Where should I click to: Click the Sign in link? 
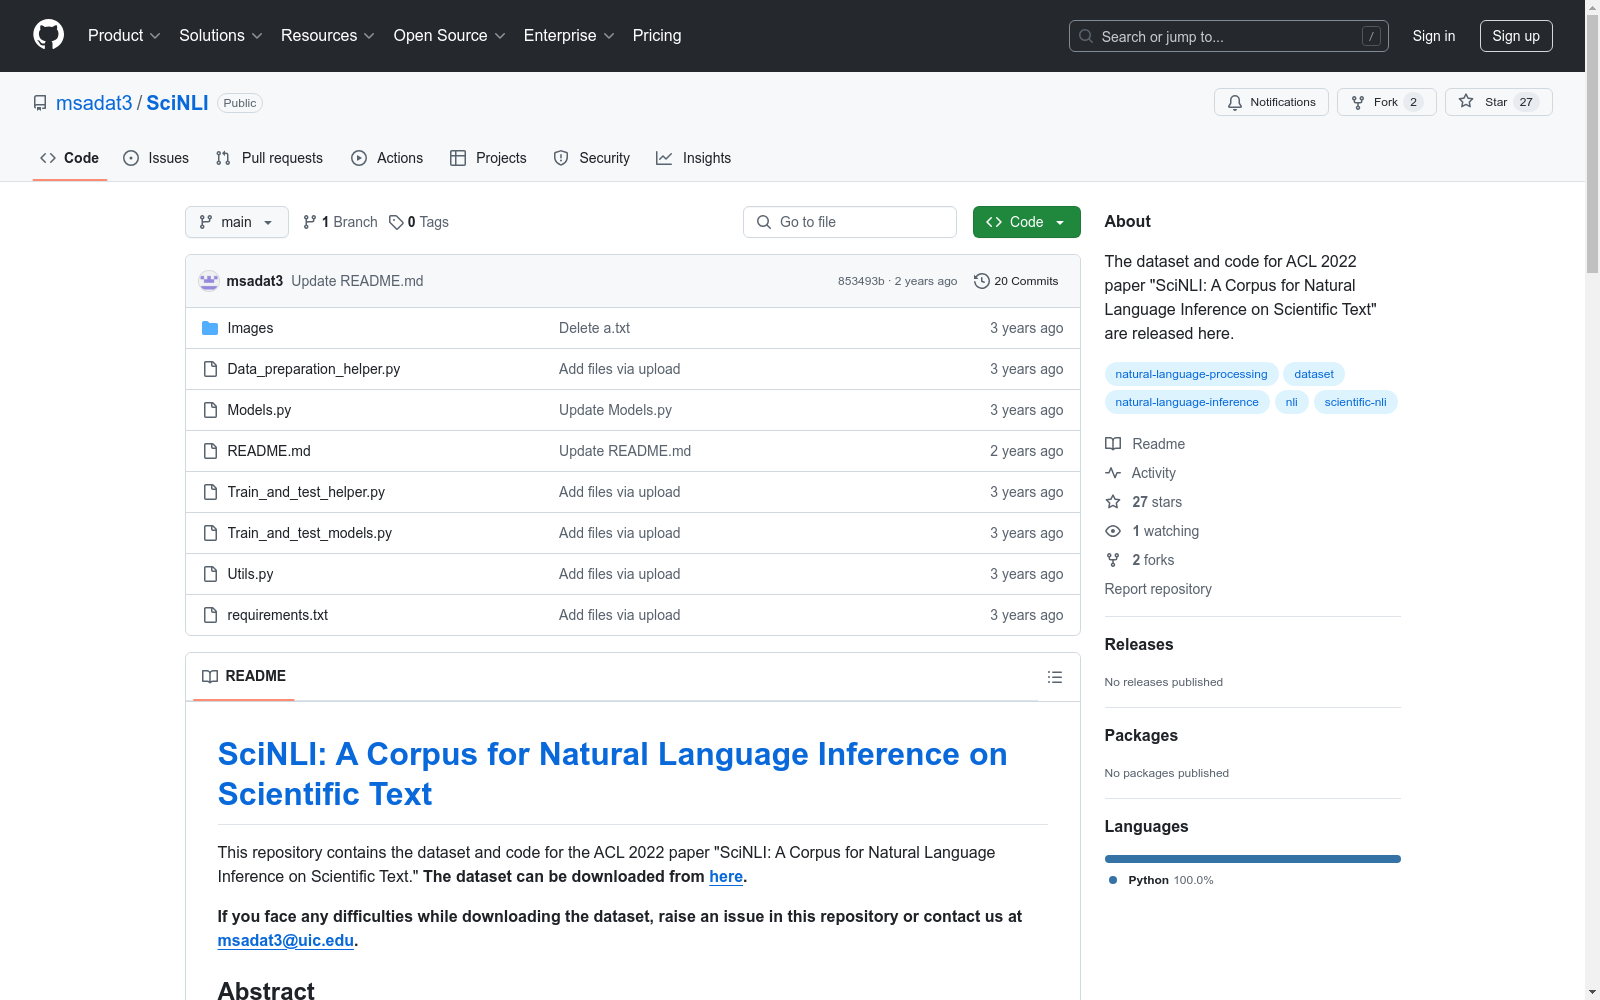[1434, 36]
